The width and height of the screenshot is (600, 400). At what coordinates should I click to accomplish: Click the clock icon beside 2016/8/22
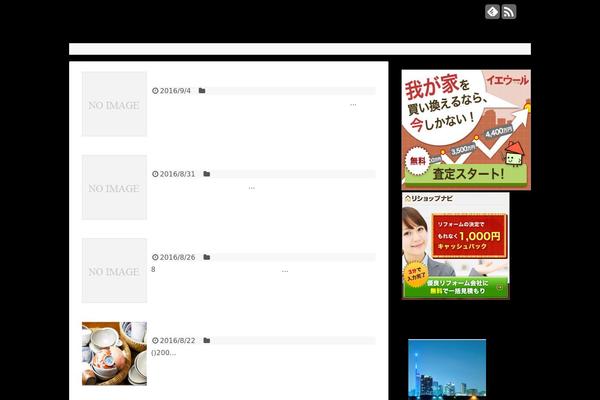pyautogui.click(x=155, y=341)
